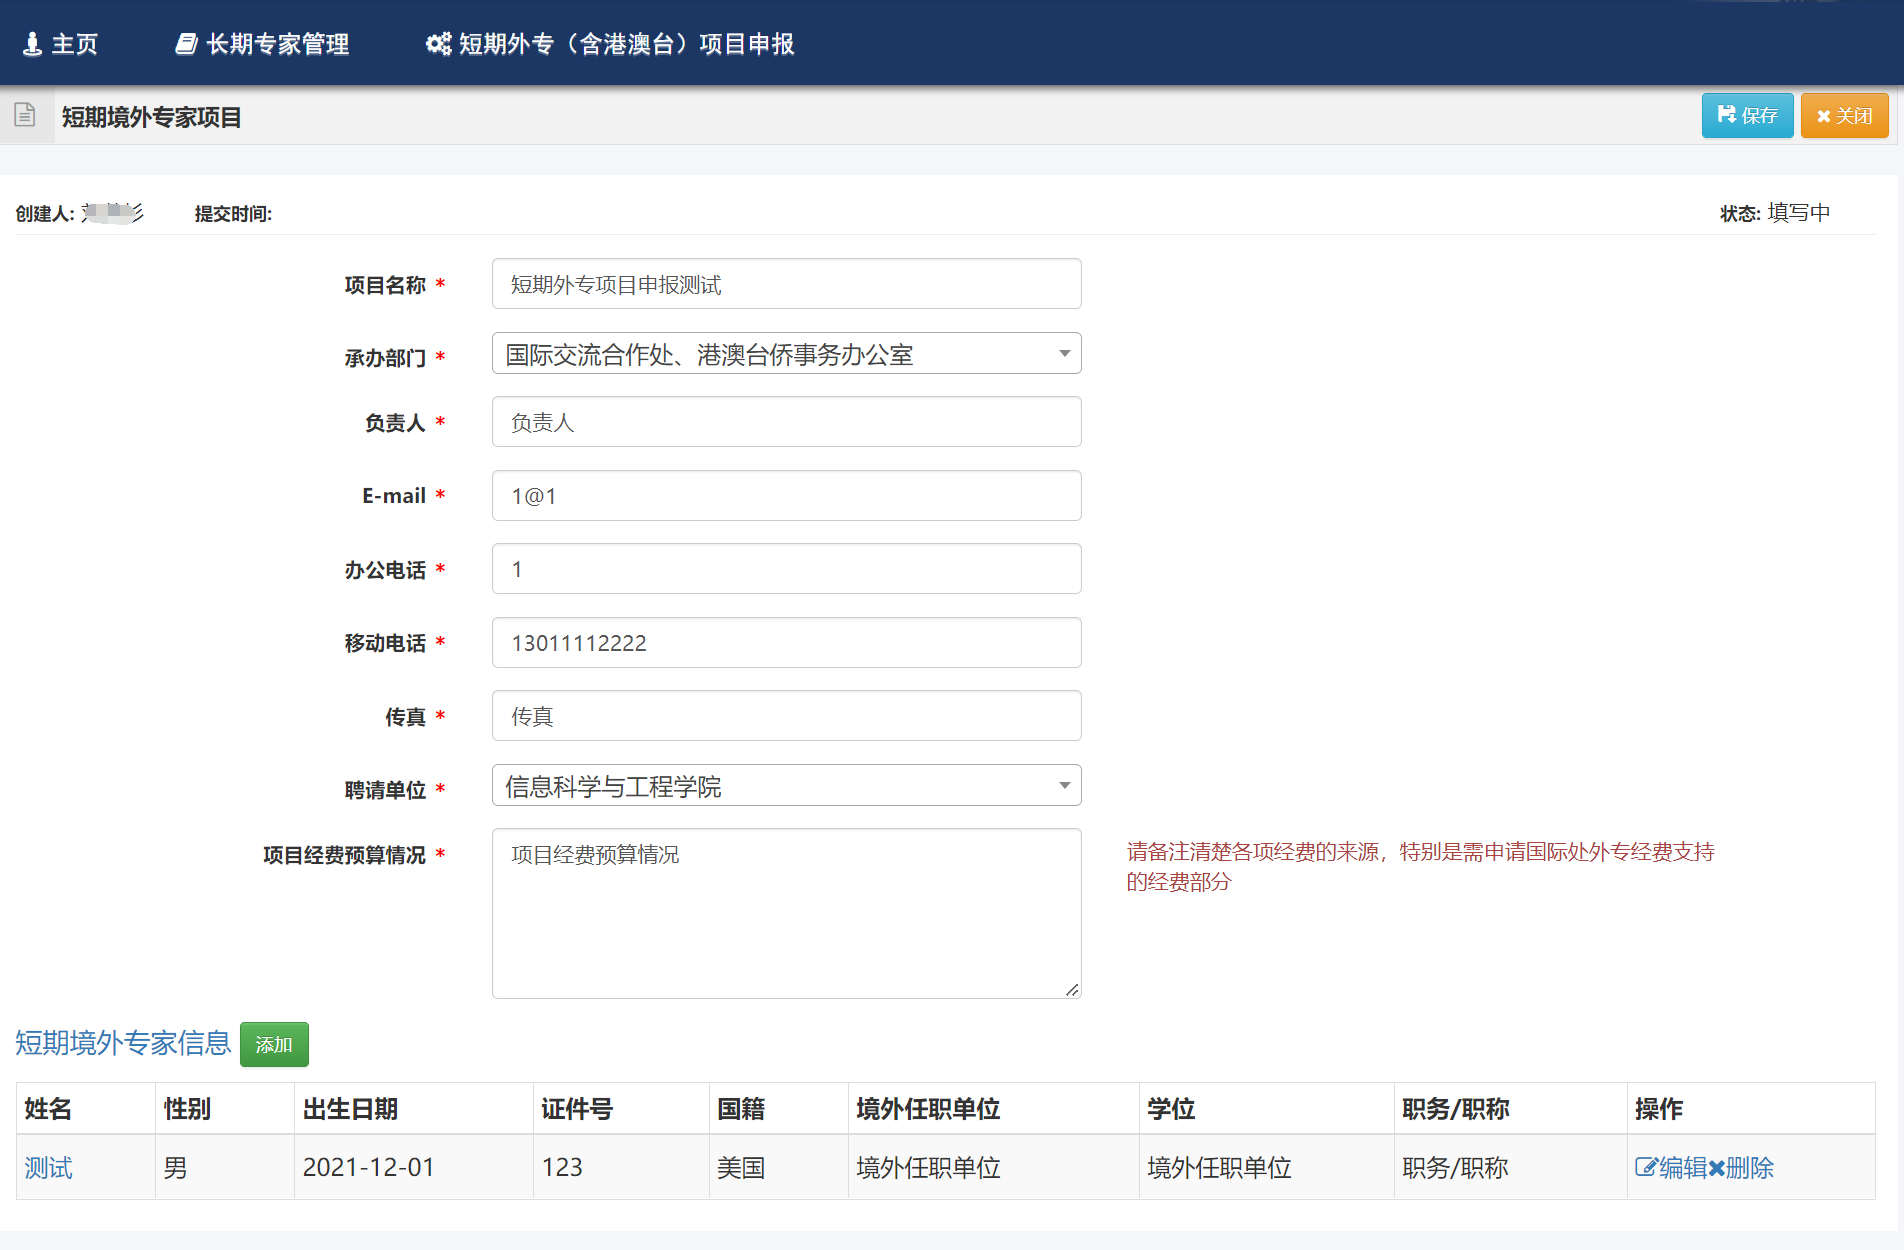Click the green 添加 add expert button
Viewport: 1904px width, 1250px height.
[273, 1044]
